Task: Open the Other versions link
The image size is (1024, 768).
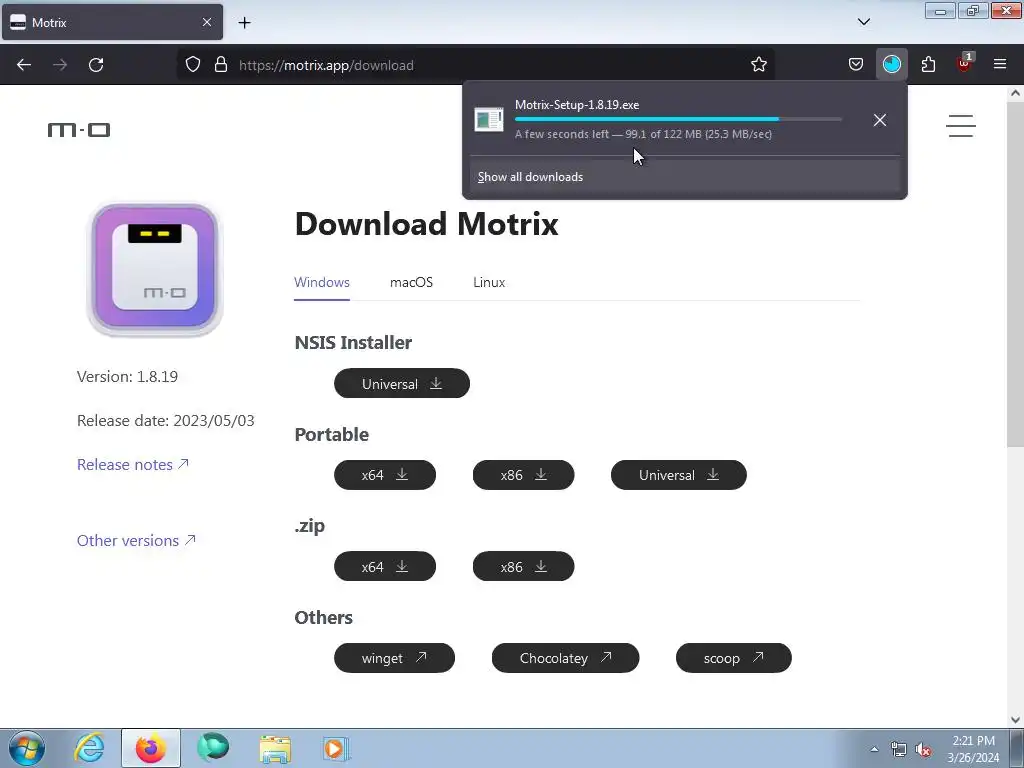Action: click(136, 541)
